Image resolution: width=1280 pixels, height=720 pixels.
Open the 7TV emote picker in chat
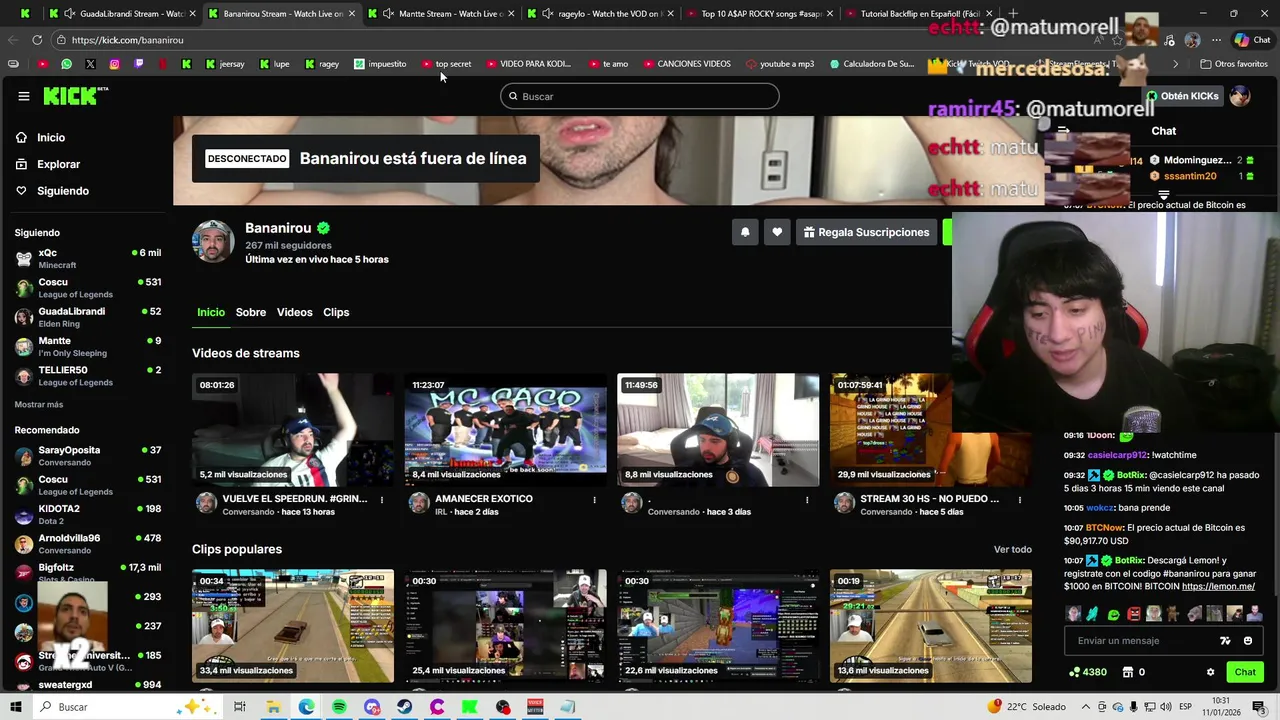pos(1225,641)
